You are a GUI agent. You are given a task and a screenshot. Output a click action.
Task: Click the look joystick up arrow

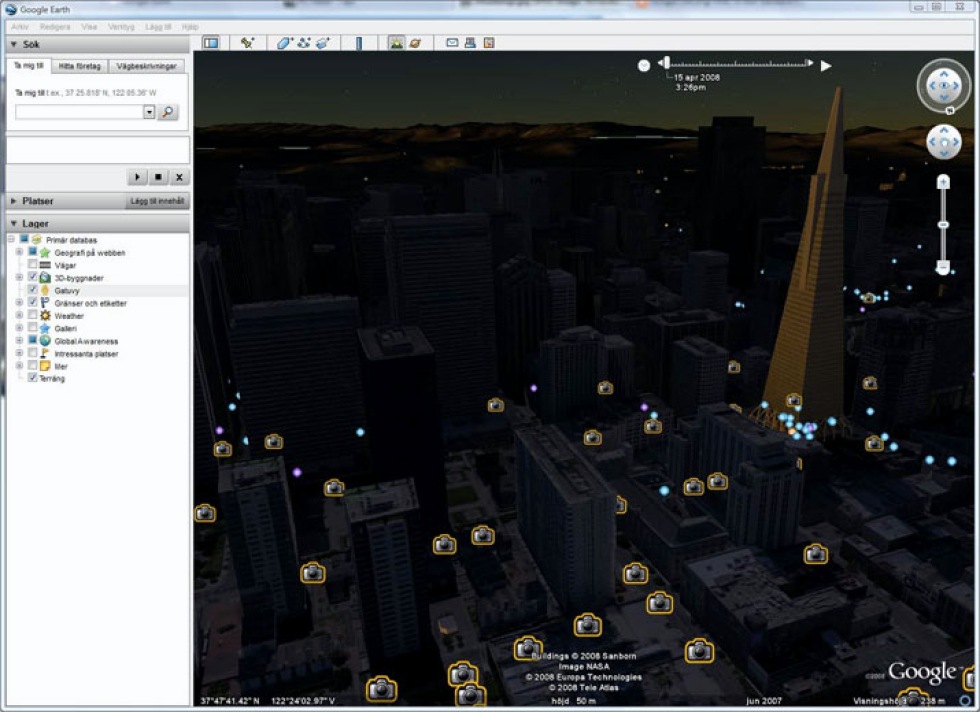coord(944,74)
